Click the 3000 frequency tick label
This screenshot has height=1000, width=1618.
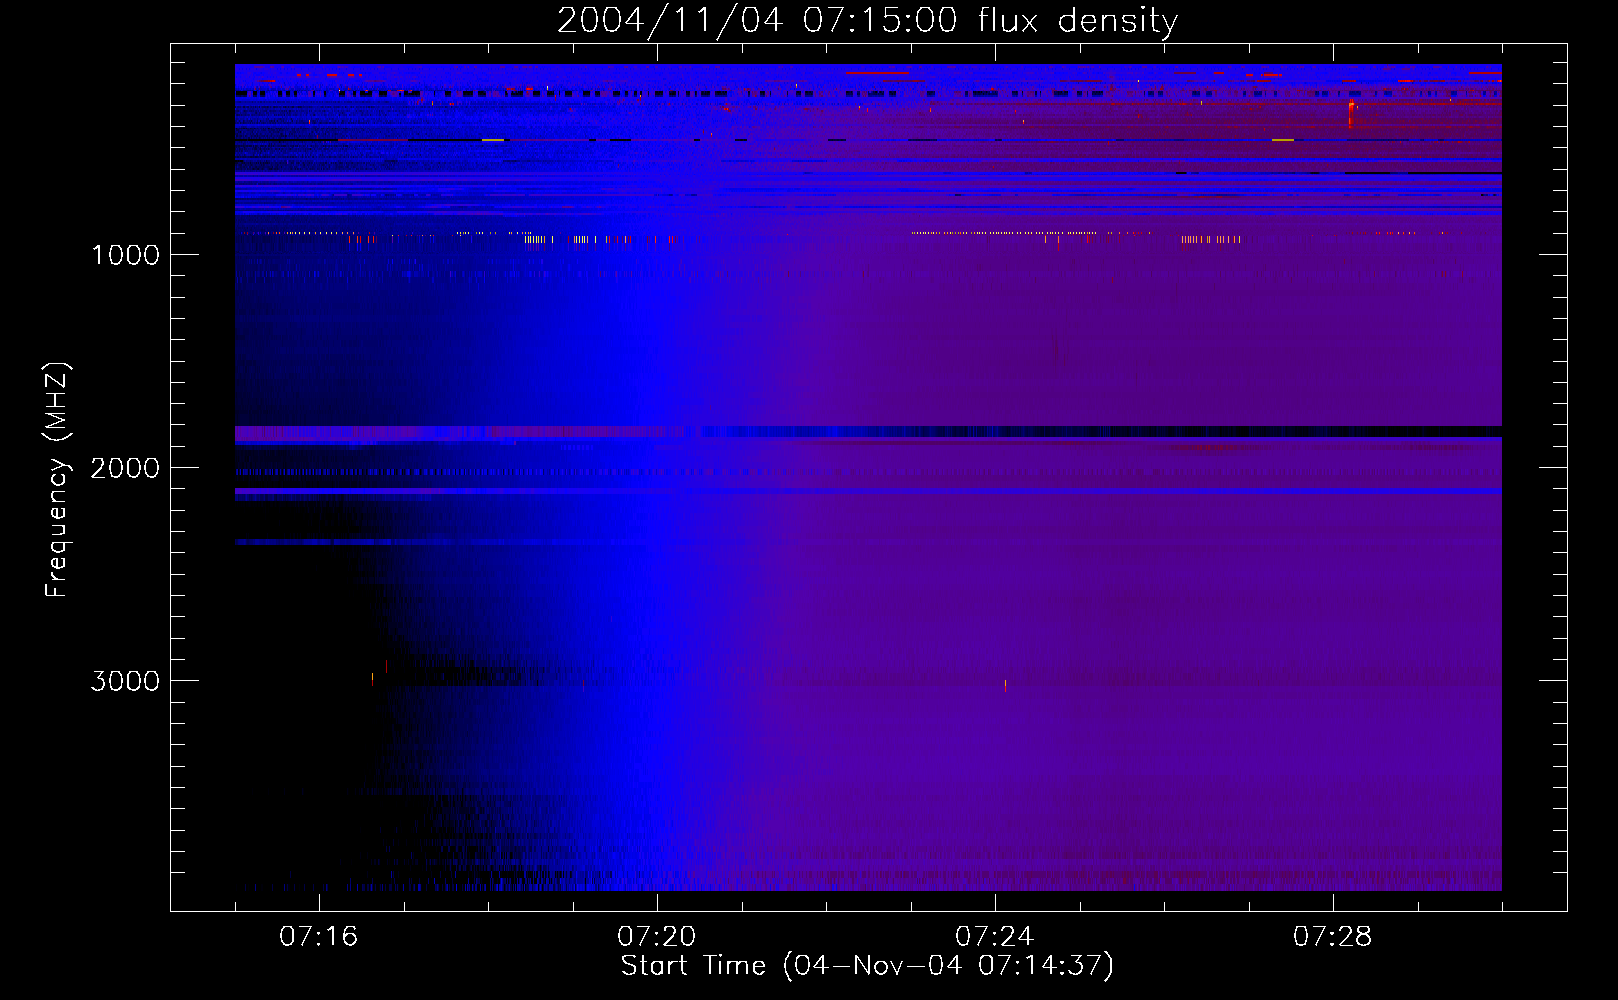coord(126,681)
